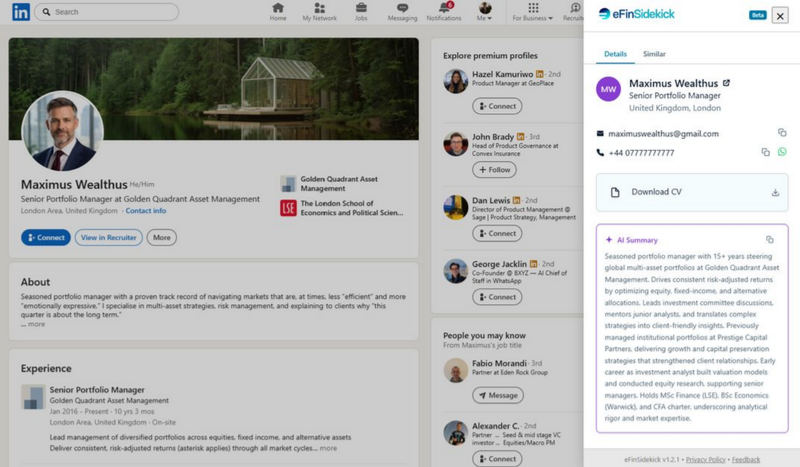
Task: Open the Contact info link
Action: pos(146,211)
